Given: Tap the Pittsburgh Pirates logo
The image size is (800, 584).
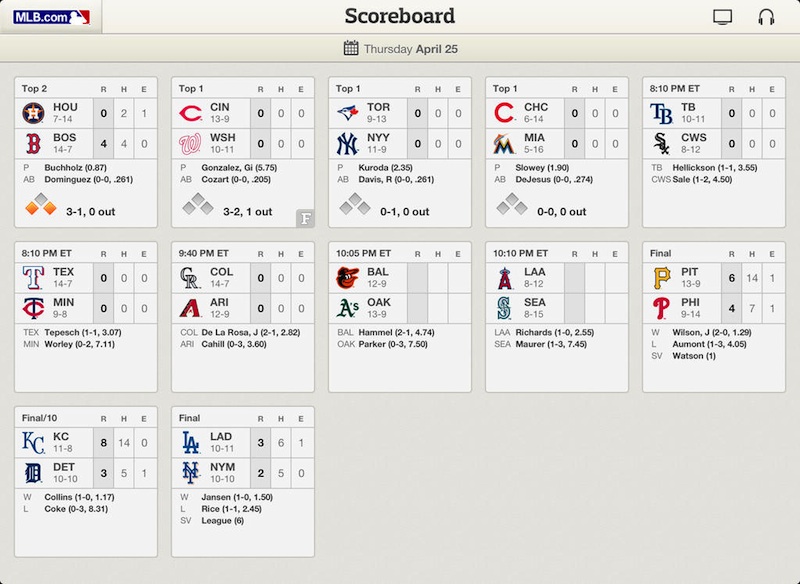Looking at the screenshot, I should point(662,278).
